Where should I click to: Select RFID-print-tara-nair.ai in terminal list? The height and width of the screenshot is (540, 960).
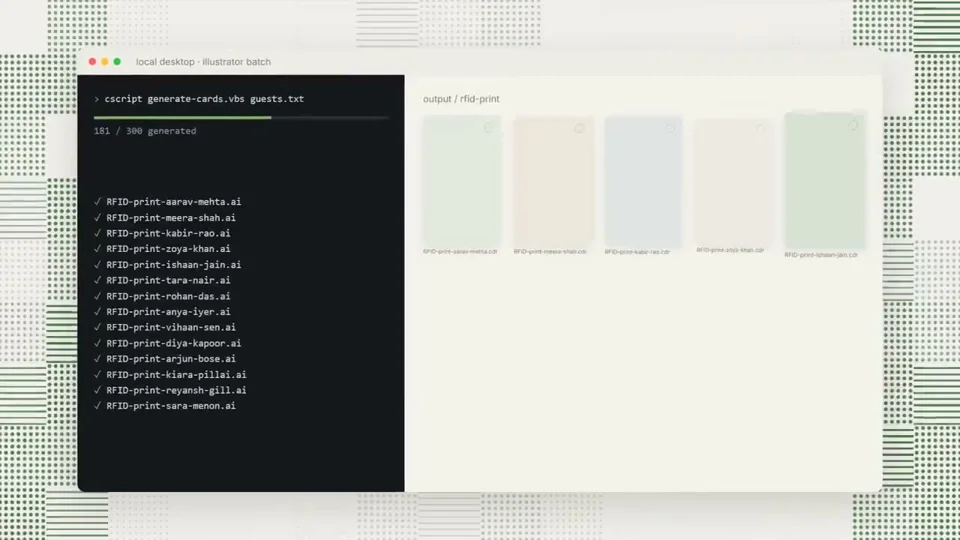tap(168, 280)
